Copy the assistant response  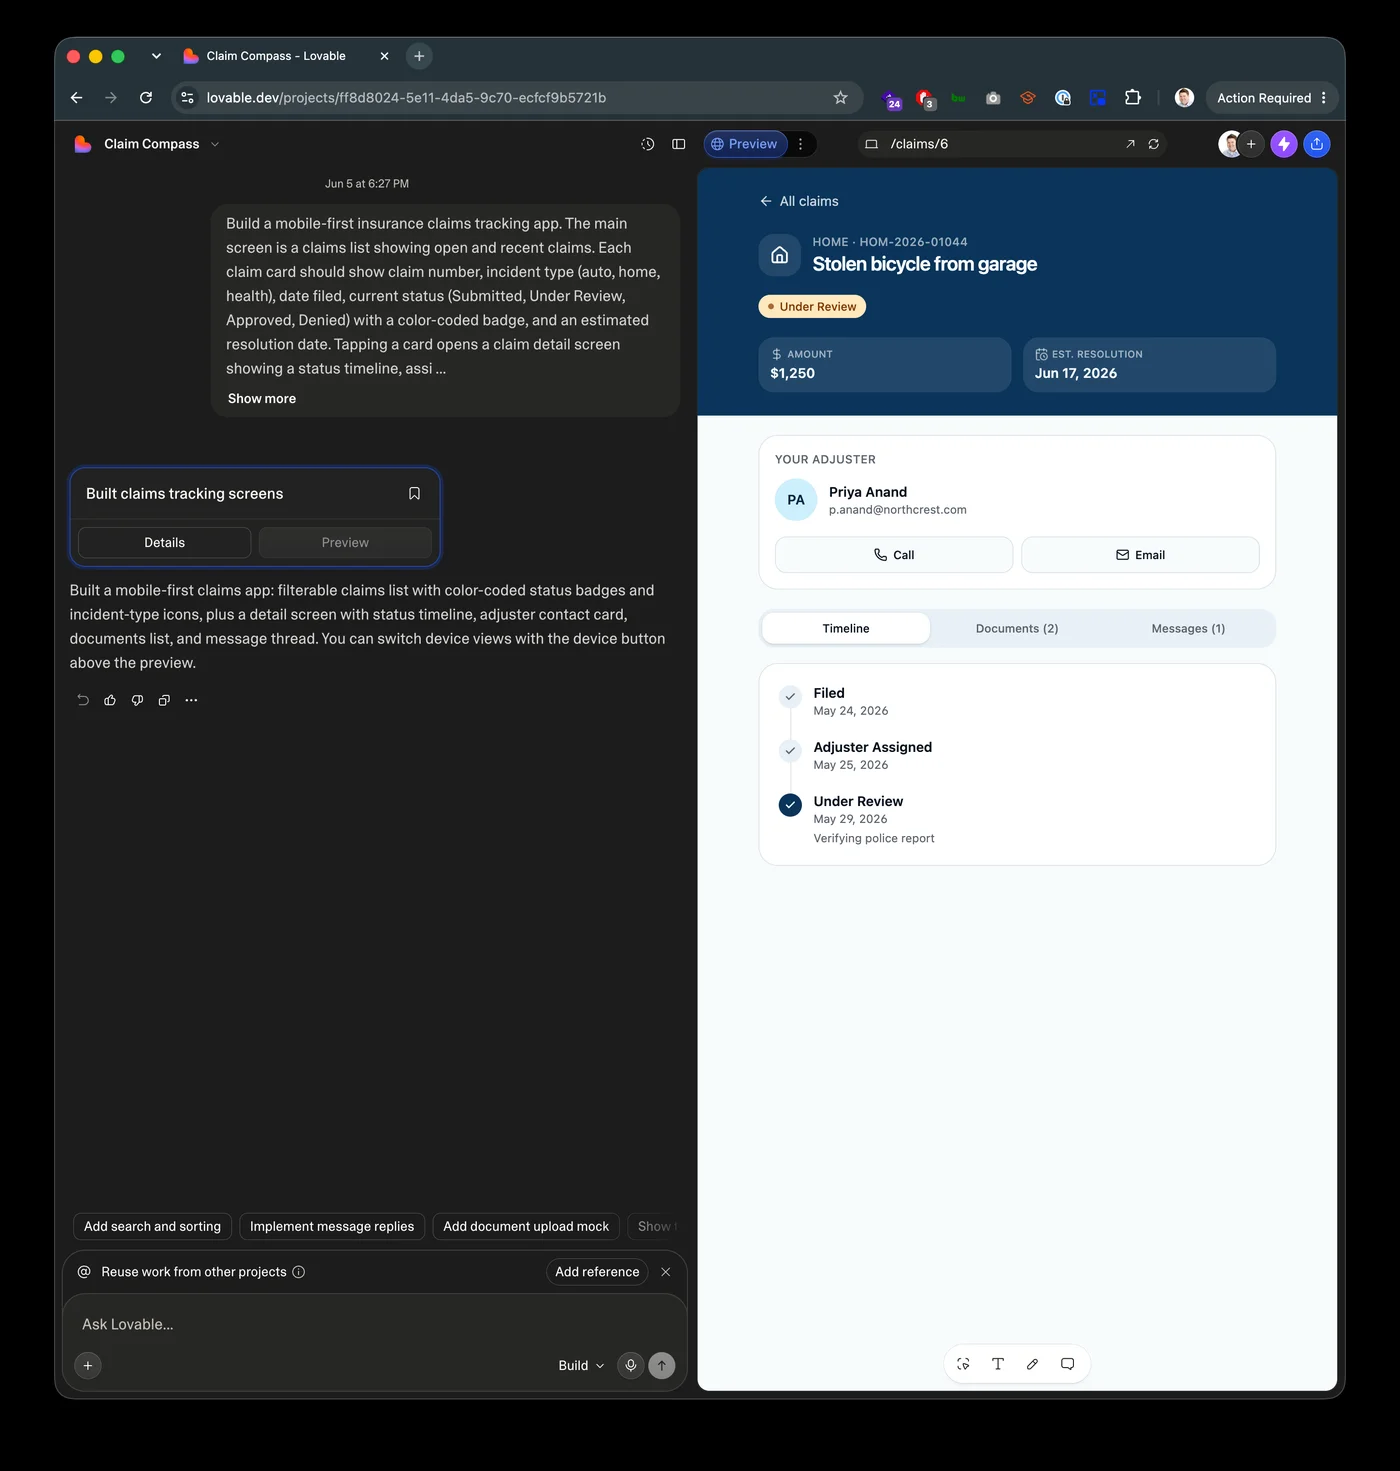(164, 700)
